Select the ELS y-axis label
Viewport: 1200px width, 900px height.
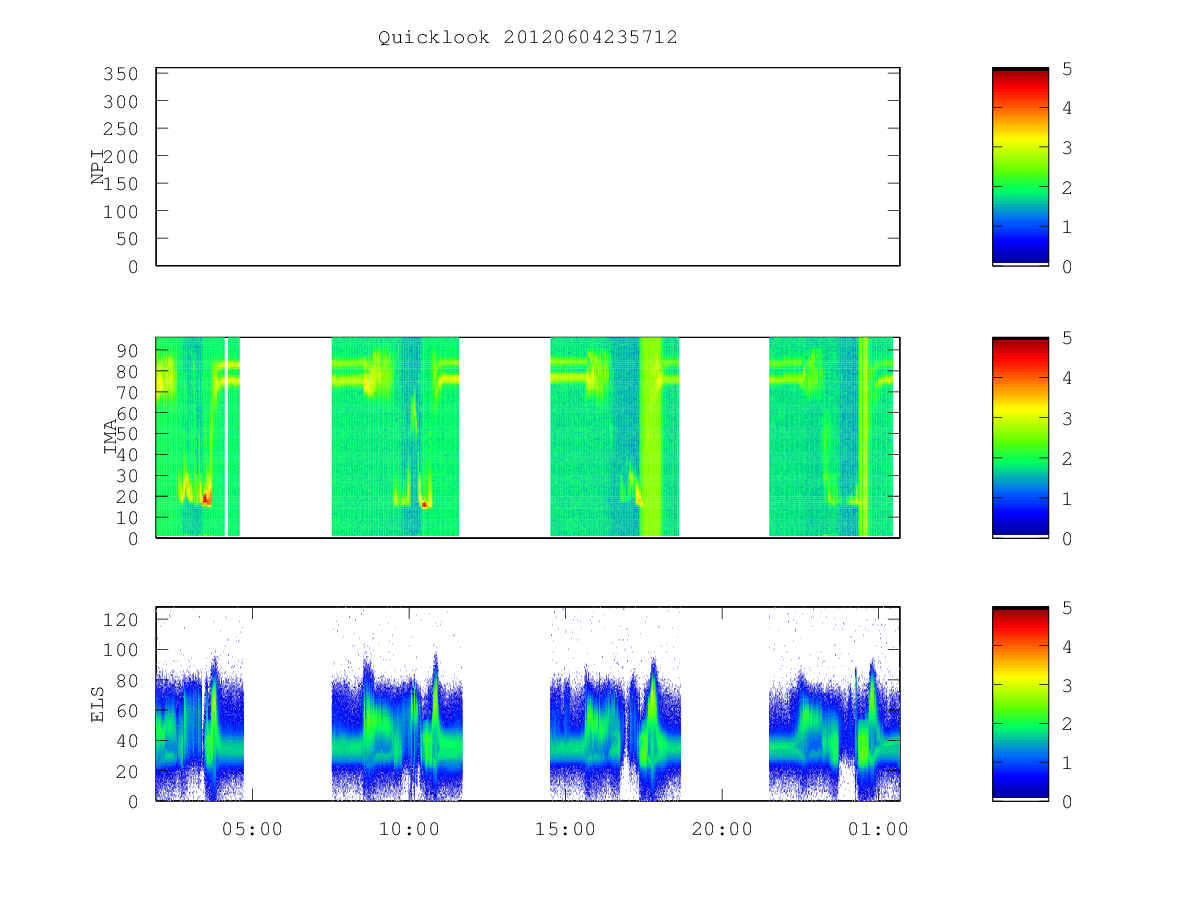[x=98, y=705]
